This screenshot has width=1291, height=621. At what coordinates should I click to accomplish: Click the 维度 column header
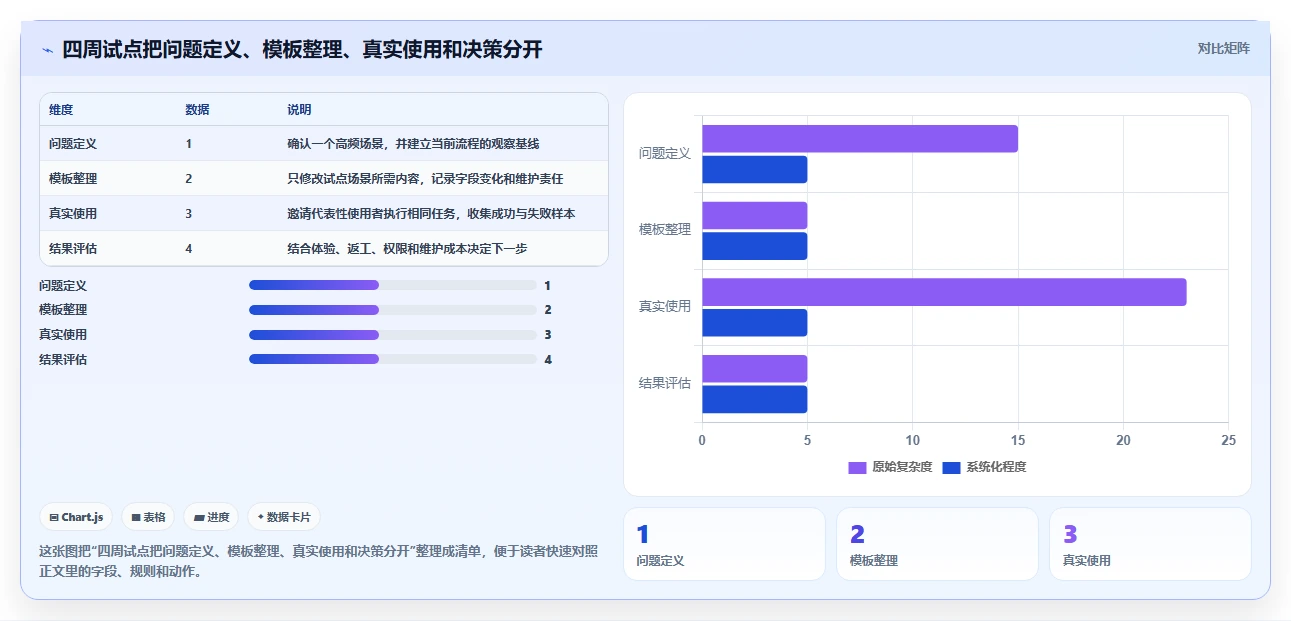click(61, 110)
